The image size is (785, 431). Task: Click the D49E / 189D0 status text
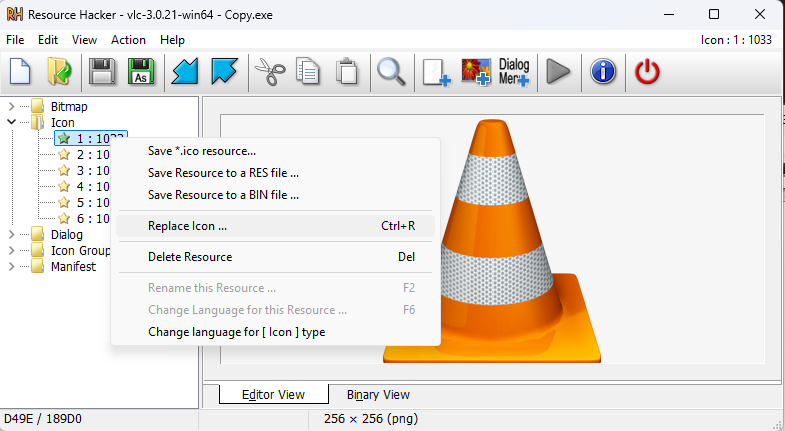click(x=43, y=418)
